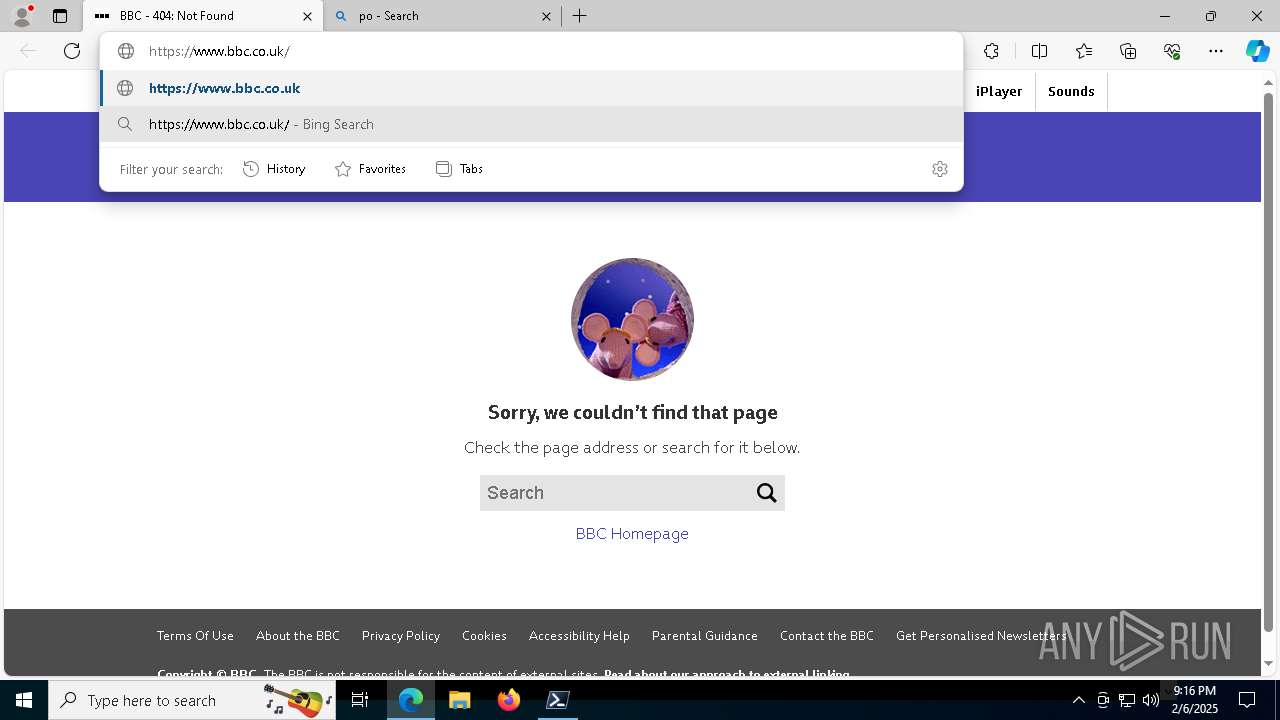
Task: Open Parental Guidance footer link
Action: (x=705, y=636)
